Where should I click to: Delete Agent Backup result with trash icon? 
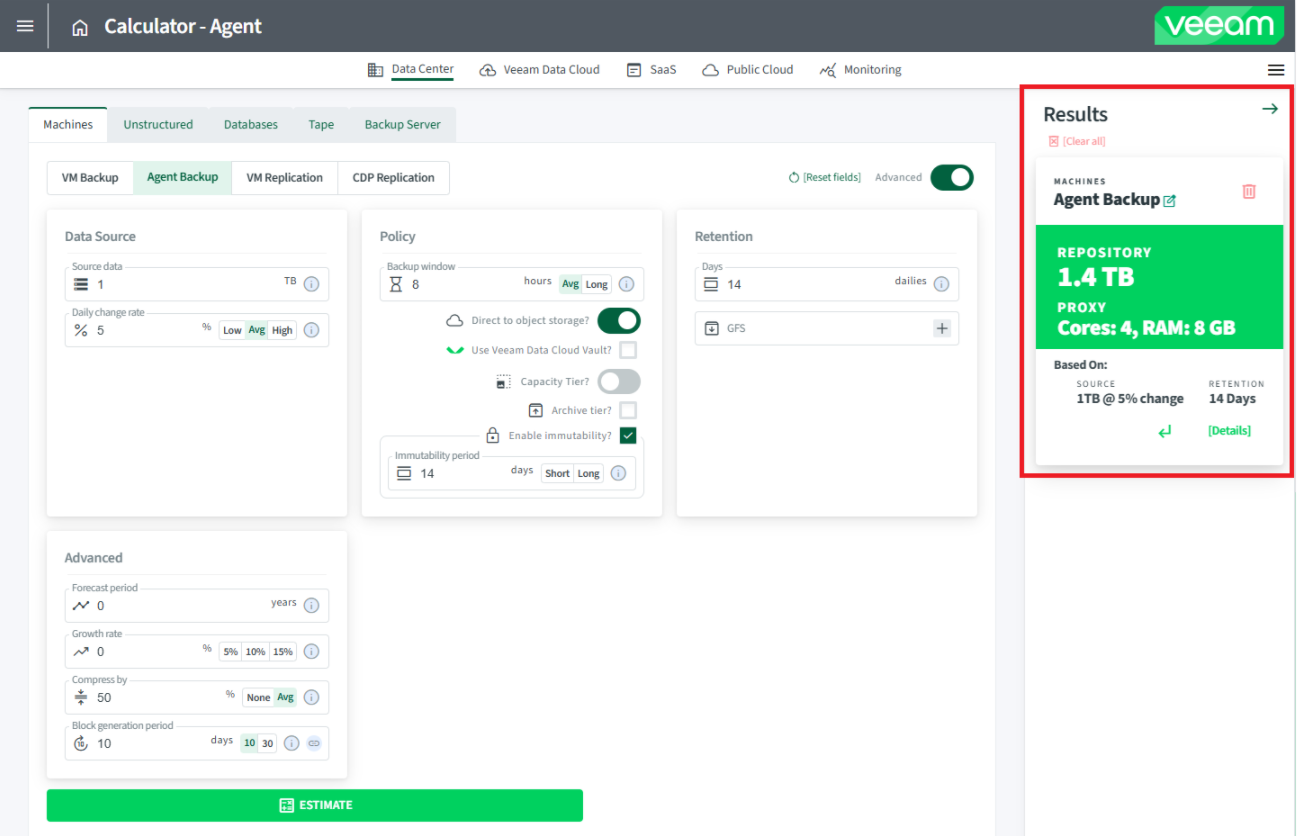click(1249, 191)
